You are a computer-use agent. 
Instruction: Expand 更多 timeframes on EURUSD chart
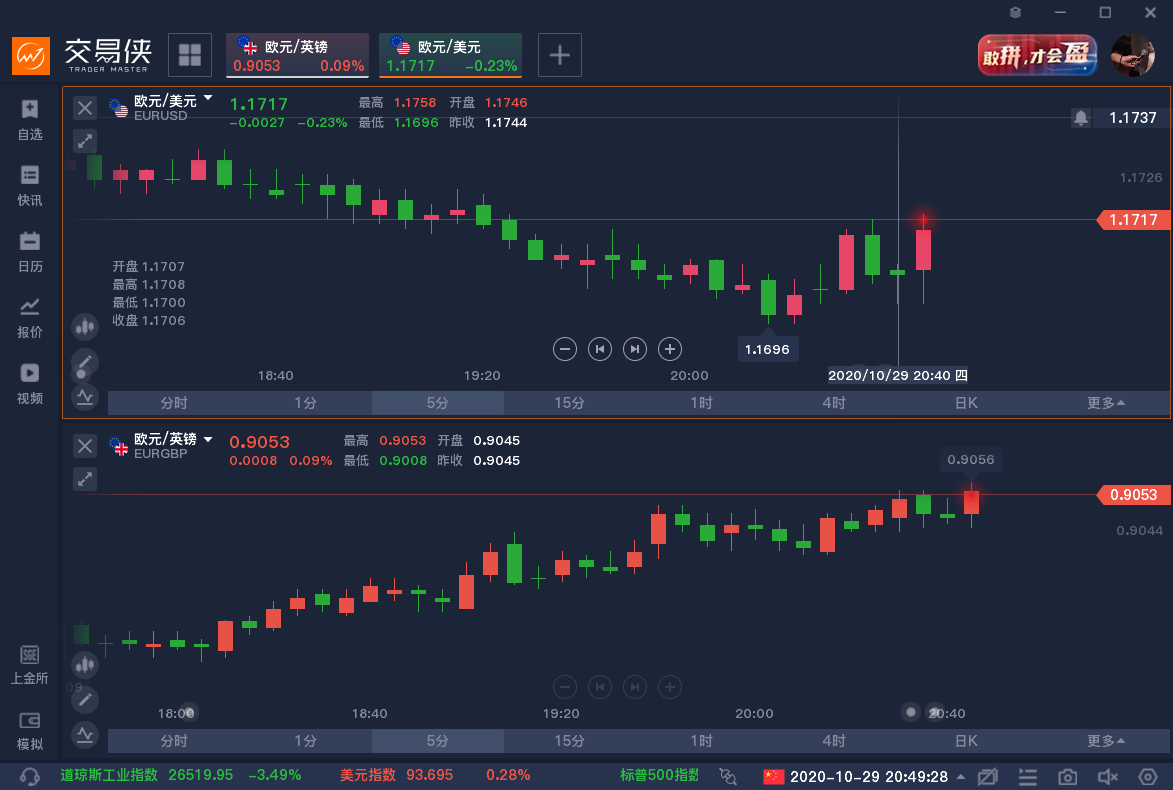coord(1106,402)
